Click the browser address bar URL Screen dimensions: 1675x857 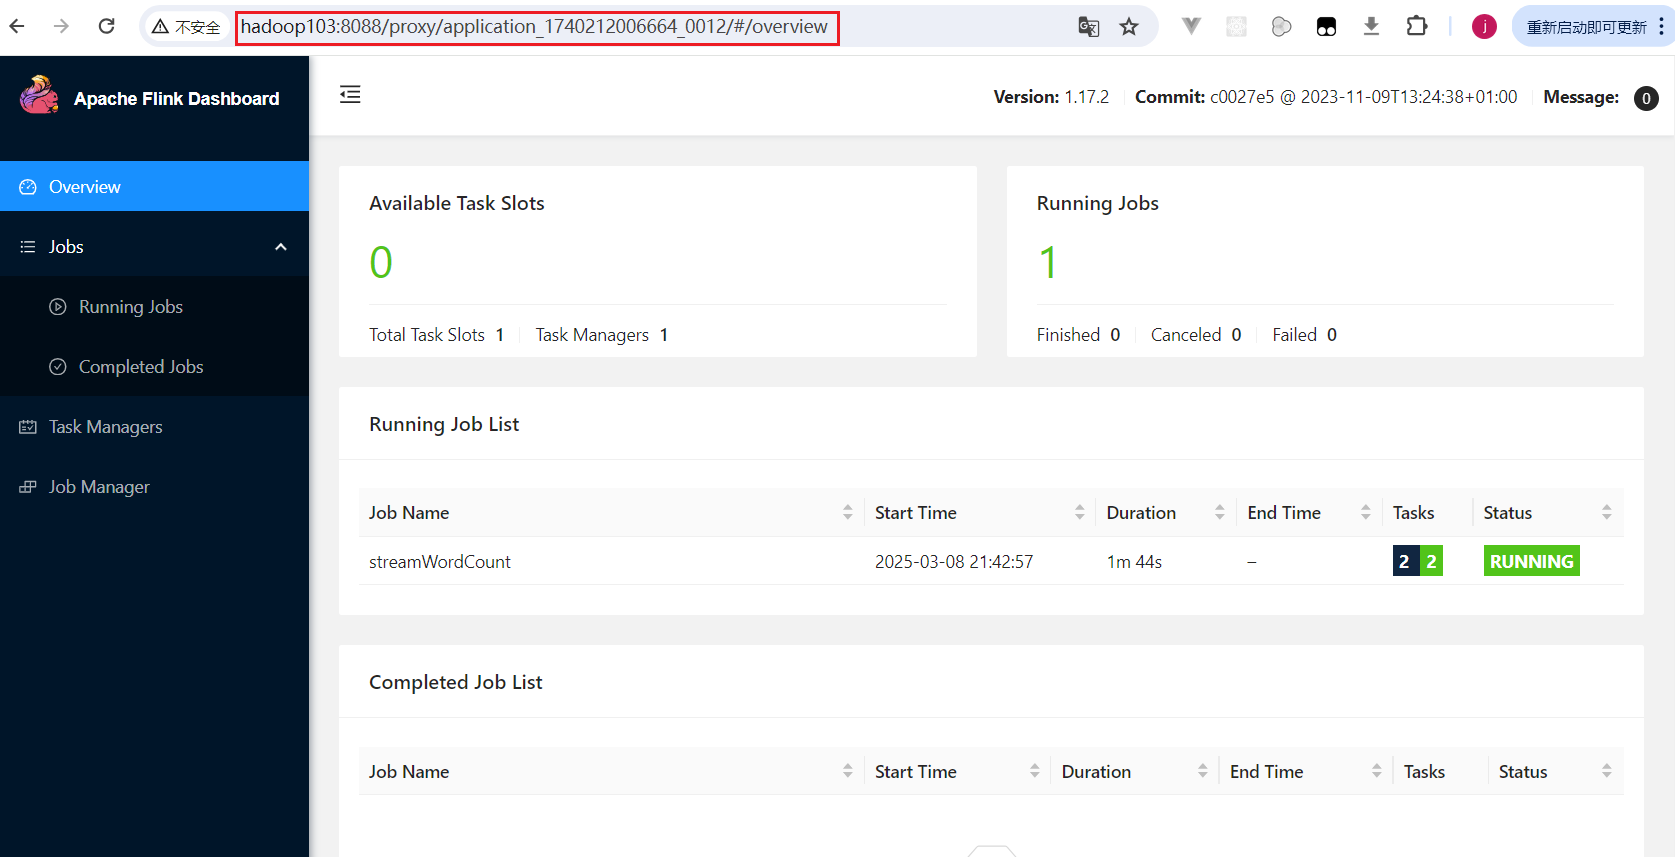pyautogui.click(x=534, y=27)
